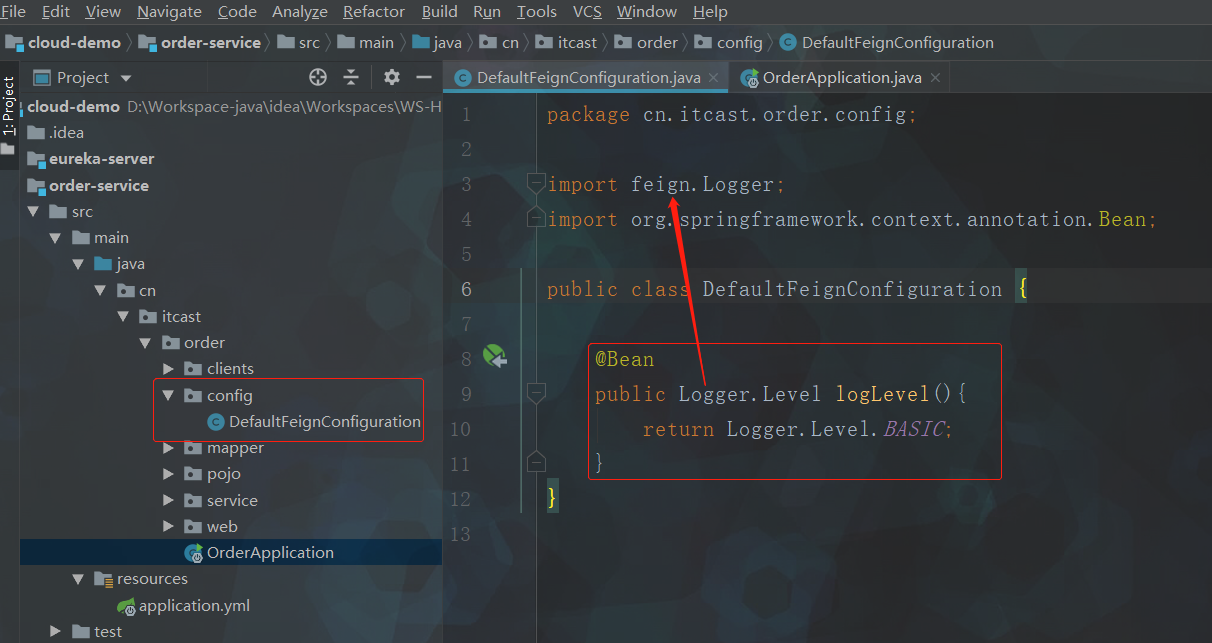This screenshot has height=643, width=1212.
Task: Collapse the cn package arrow
Action: (x=100, y=290)
